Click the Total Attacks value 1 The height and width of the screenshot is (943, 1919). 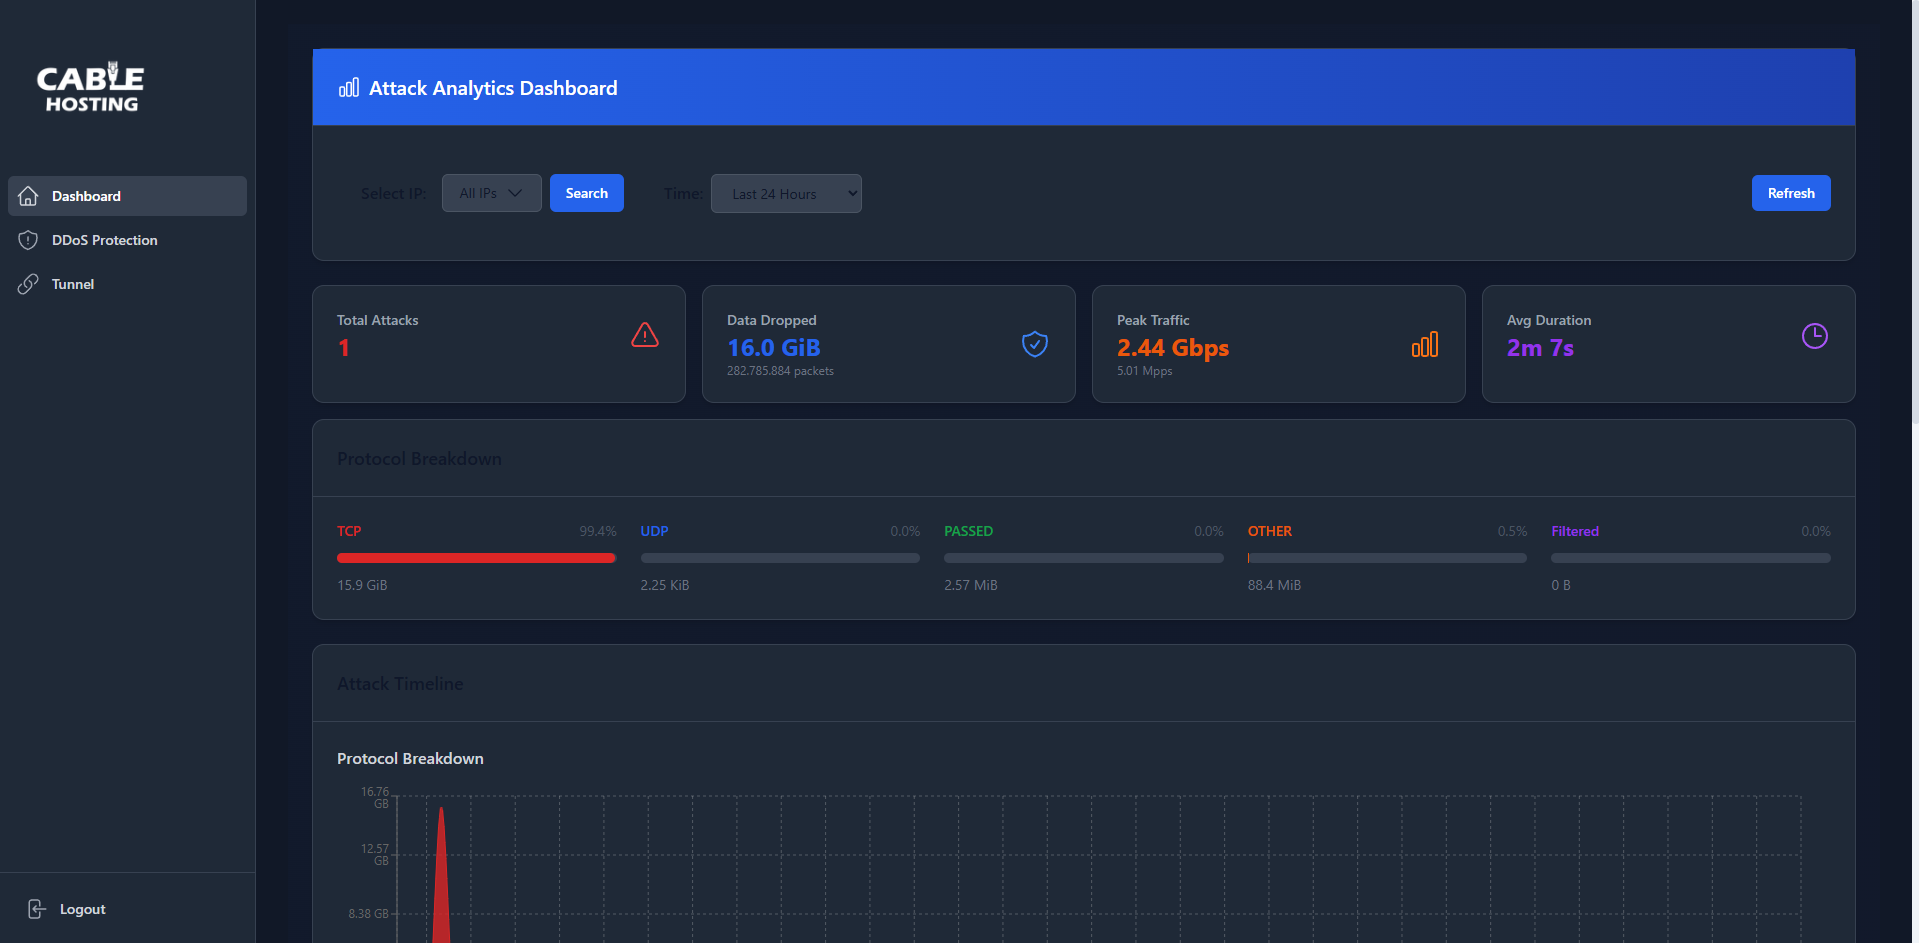coord(344,348)
